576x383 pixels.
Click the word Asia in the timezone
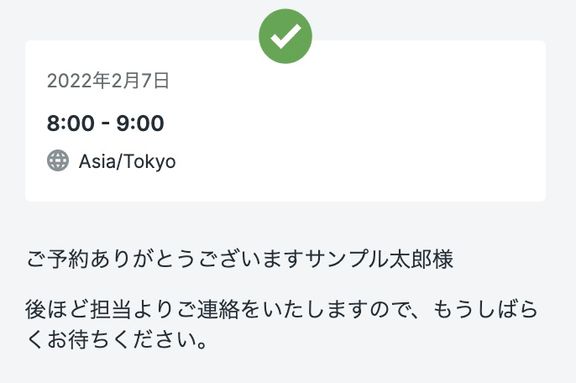pyautogui.click(x=97, y=161)
